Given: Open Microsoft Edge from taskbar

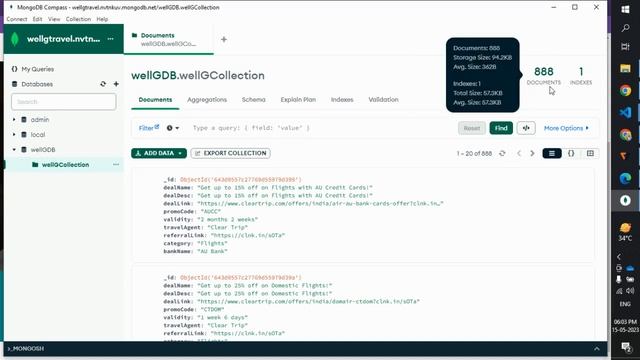Looking at the screenshot, I should [625, 178].
